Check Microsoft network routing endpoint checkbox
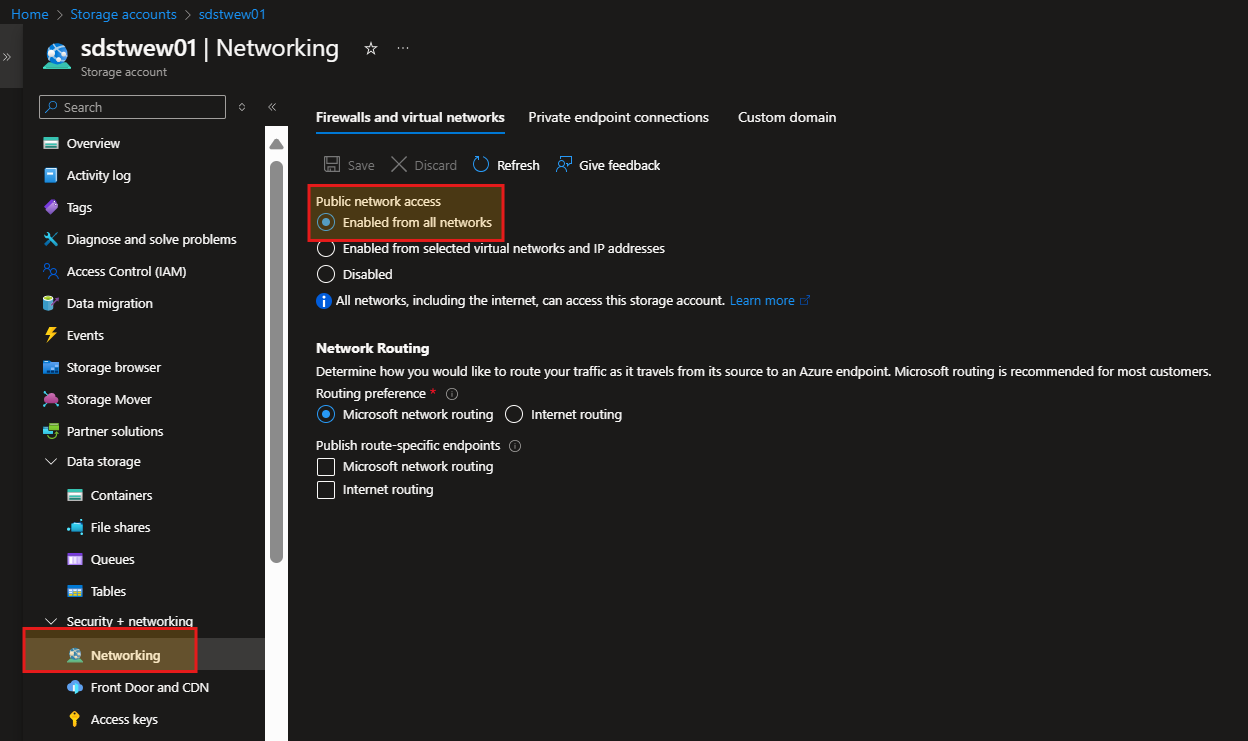This screenshot has width=1248, height=741. (x=325, y=467)
